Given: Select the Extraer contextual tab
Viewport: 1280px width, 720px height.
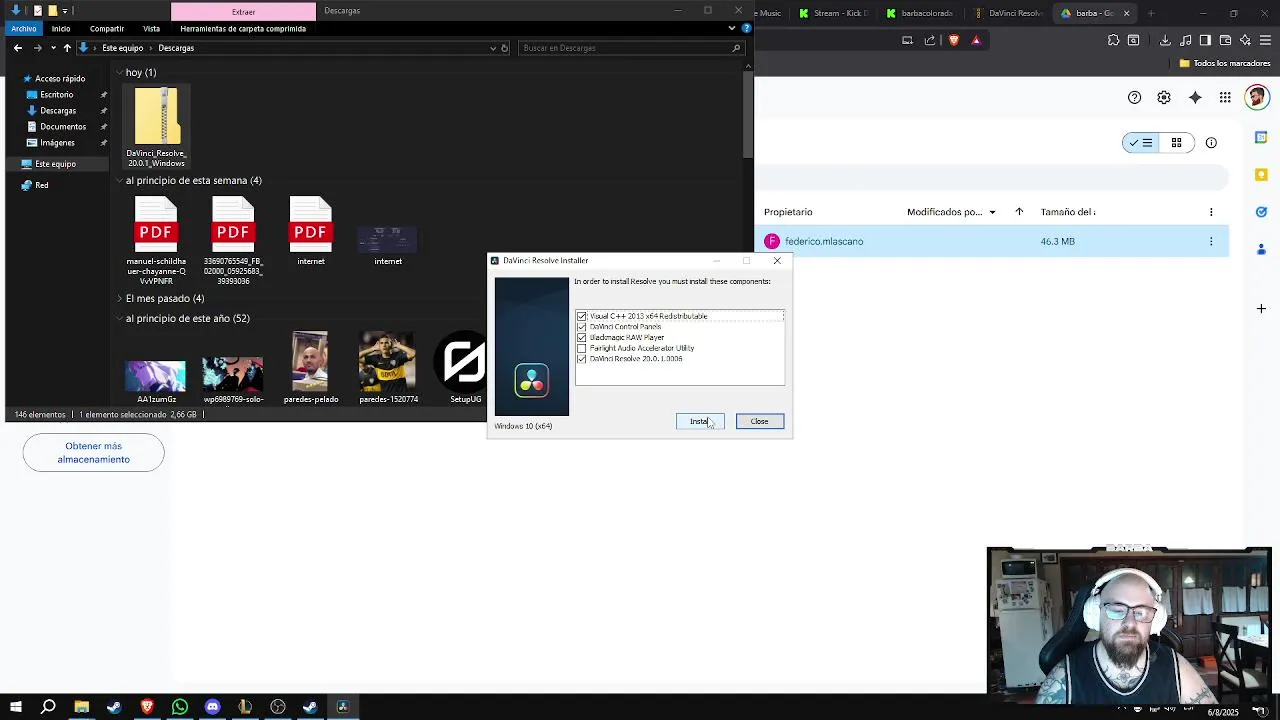Looking at the screenshot, I should [x=243, y=11].
